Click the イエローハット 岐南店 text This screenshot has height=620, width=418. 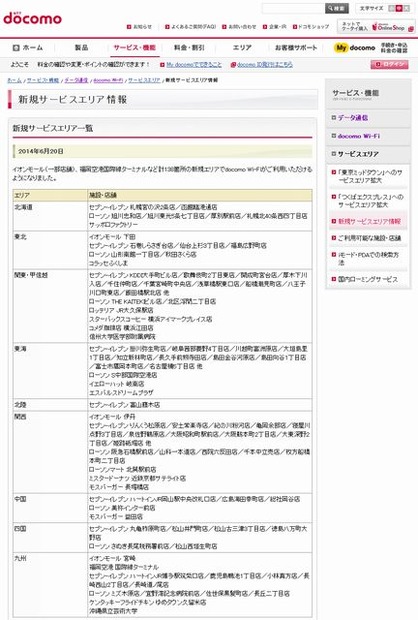pos(116,384)
